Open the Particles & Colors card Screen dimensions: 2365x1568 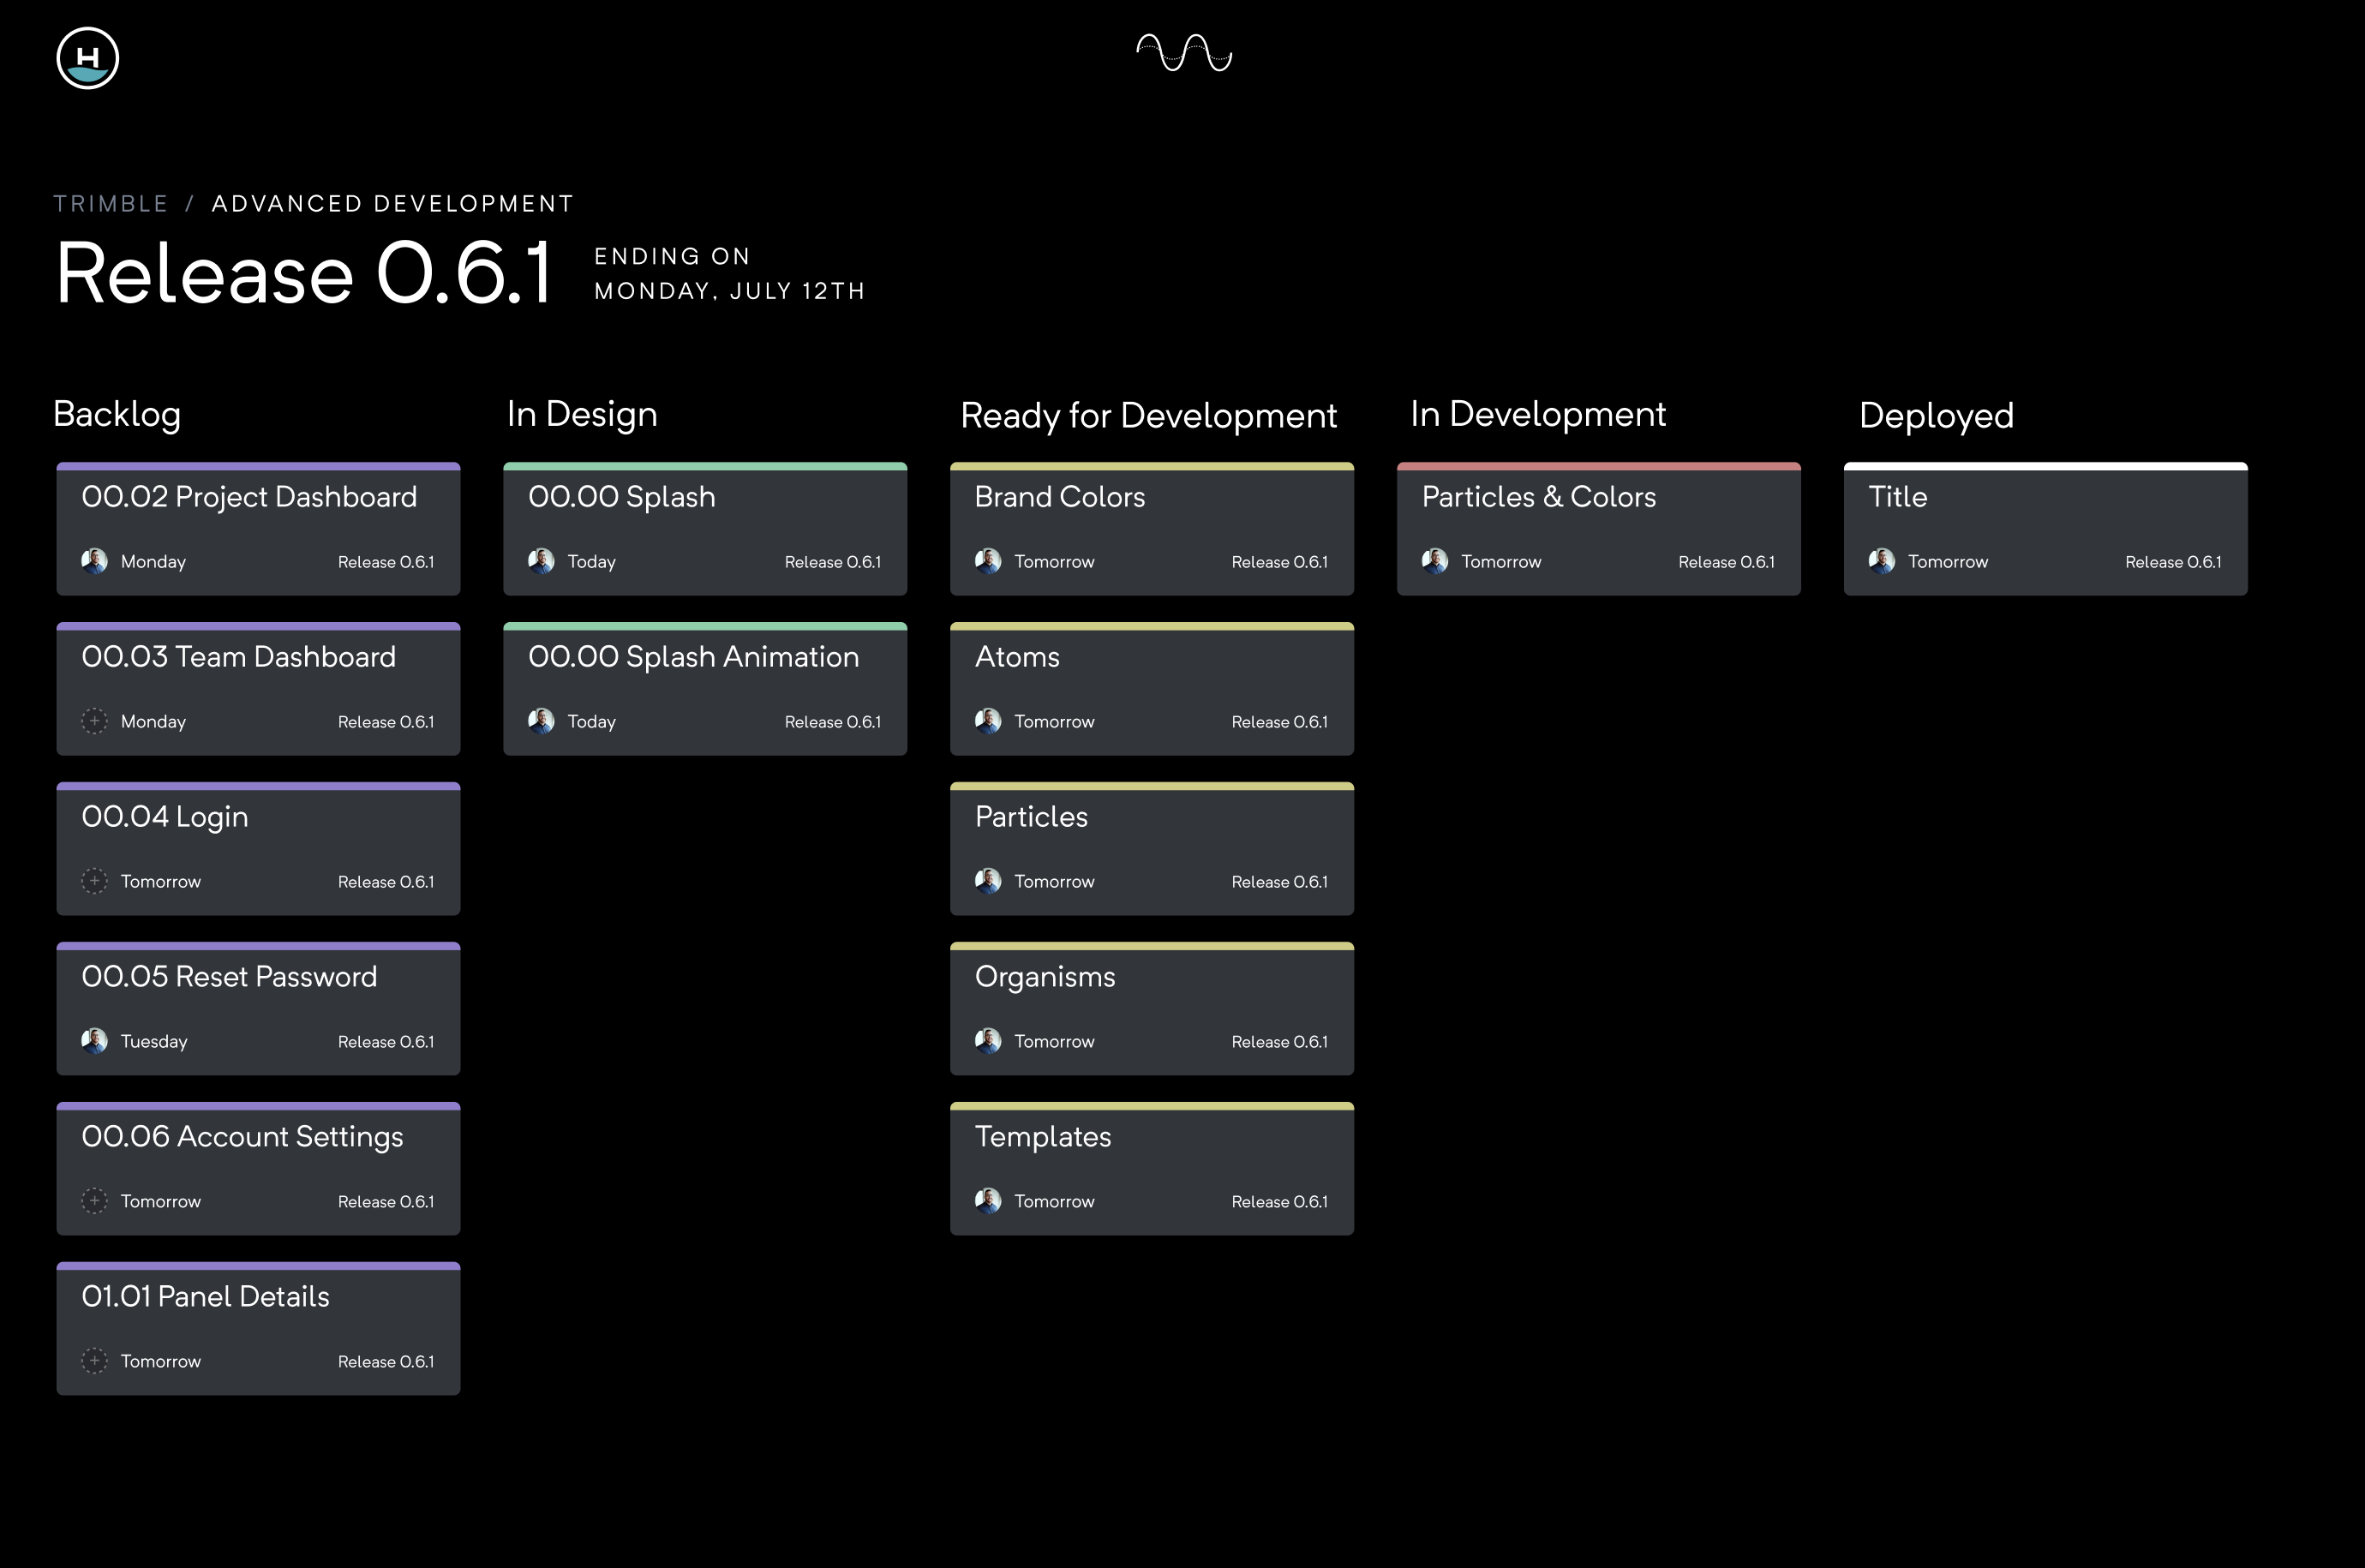coord(1538,497)
